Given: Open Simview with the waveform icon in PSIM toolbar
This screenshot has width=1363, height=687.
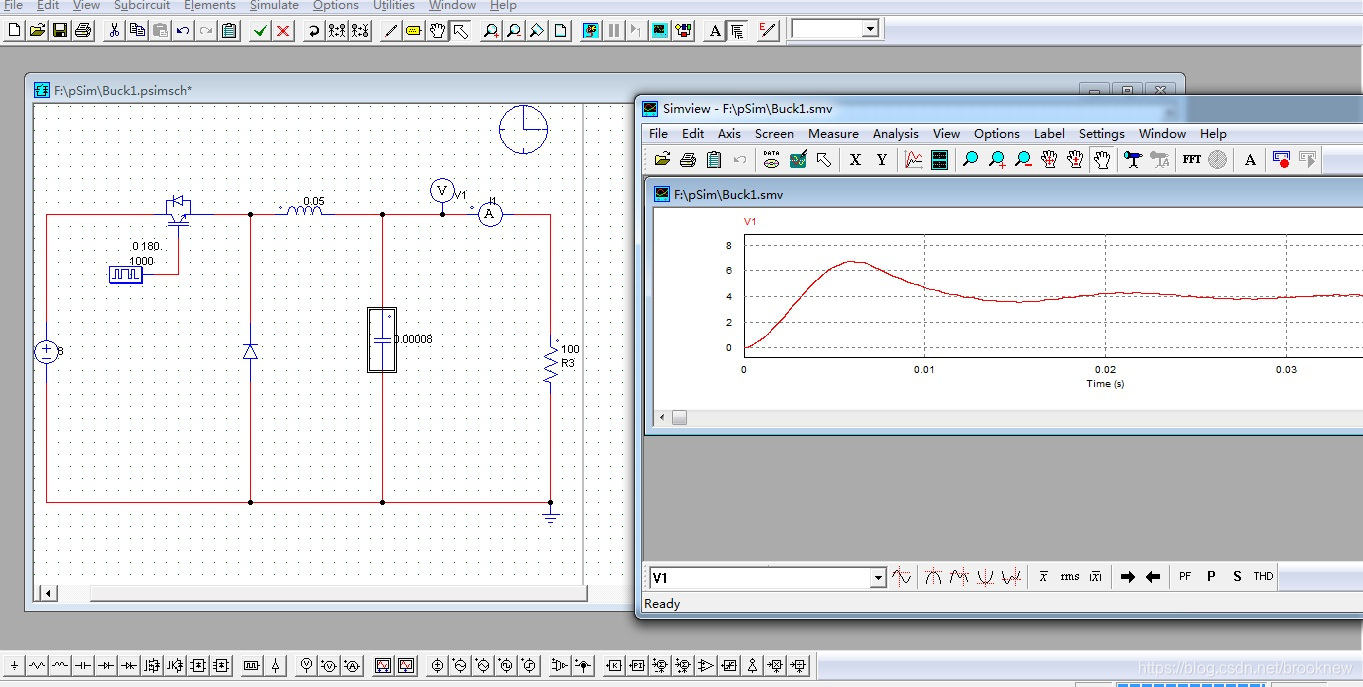Looking at the screenshot, I should point(659,30).
